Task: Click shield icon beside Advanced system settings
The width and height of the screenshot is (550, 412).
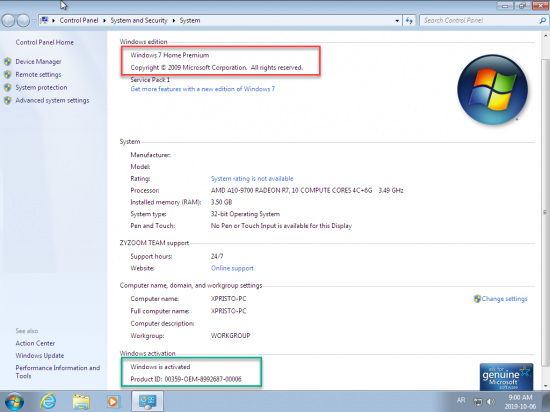Action: pyautogui.click(x=8, y=101)
